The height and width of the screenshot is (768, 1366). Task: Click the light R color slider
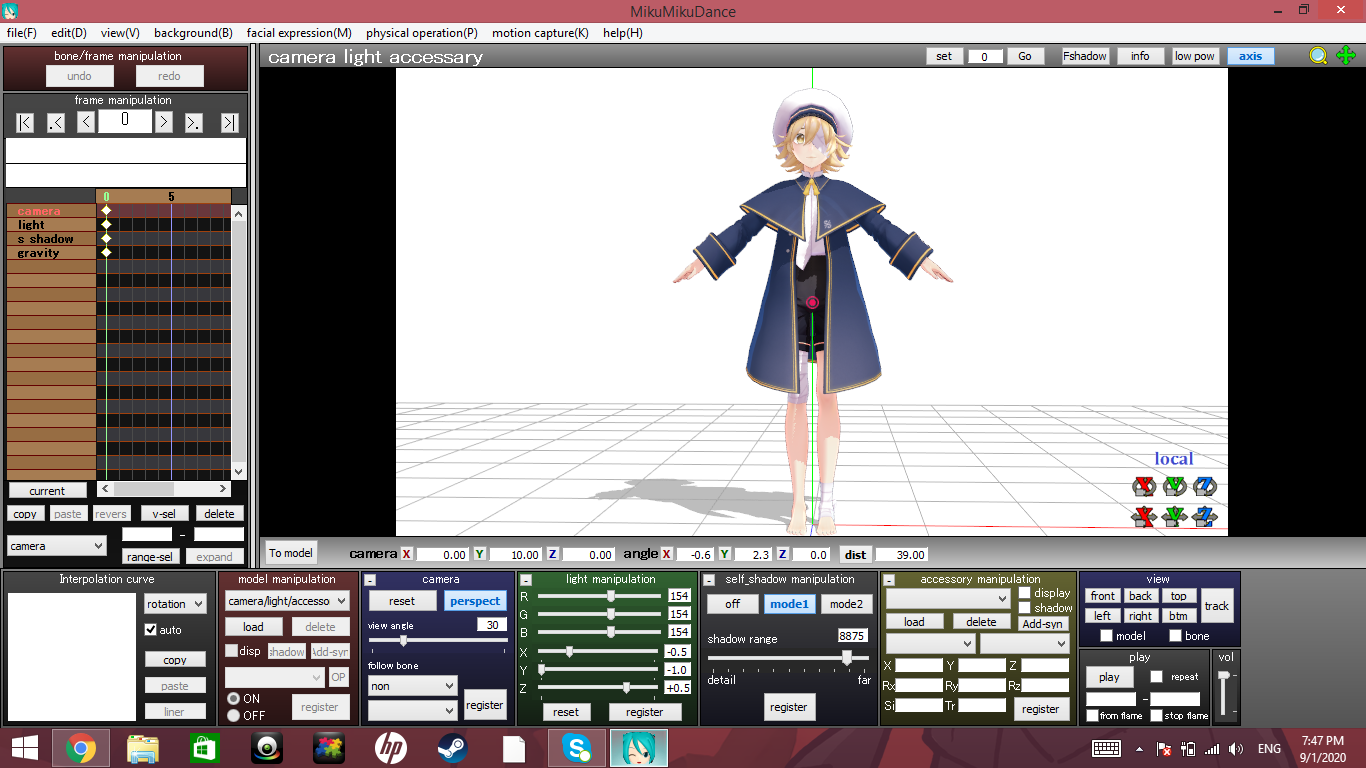[x=598, y=596]
